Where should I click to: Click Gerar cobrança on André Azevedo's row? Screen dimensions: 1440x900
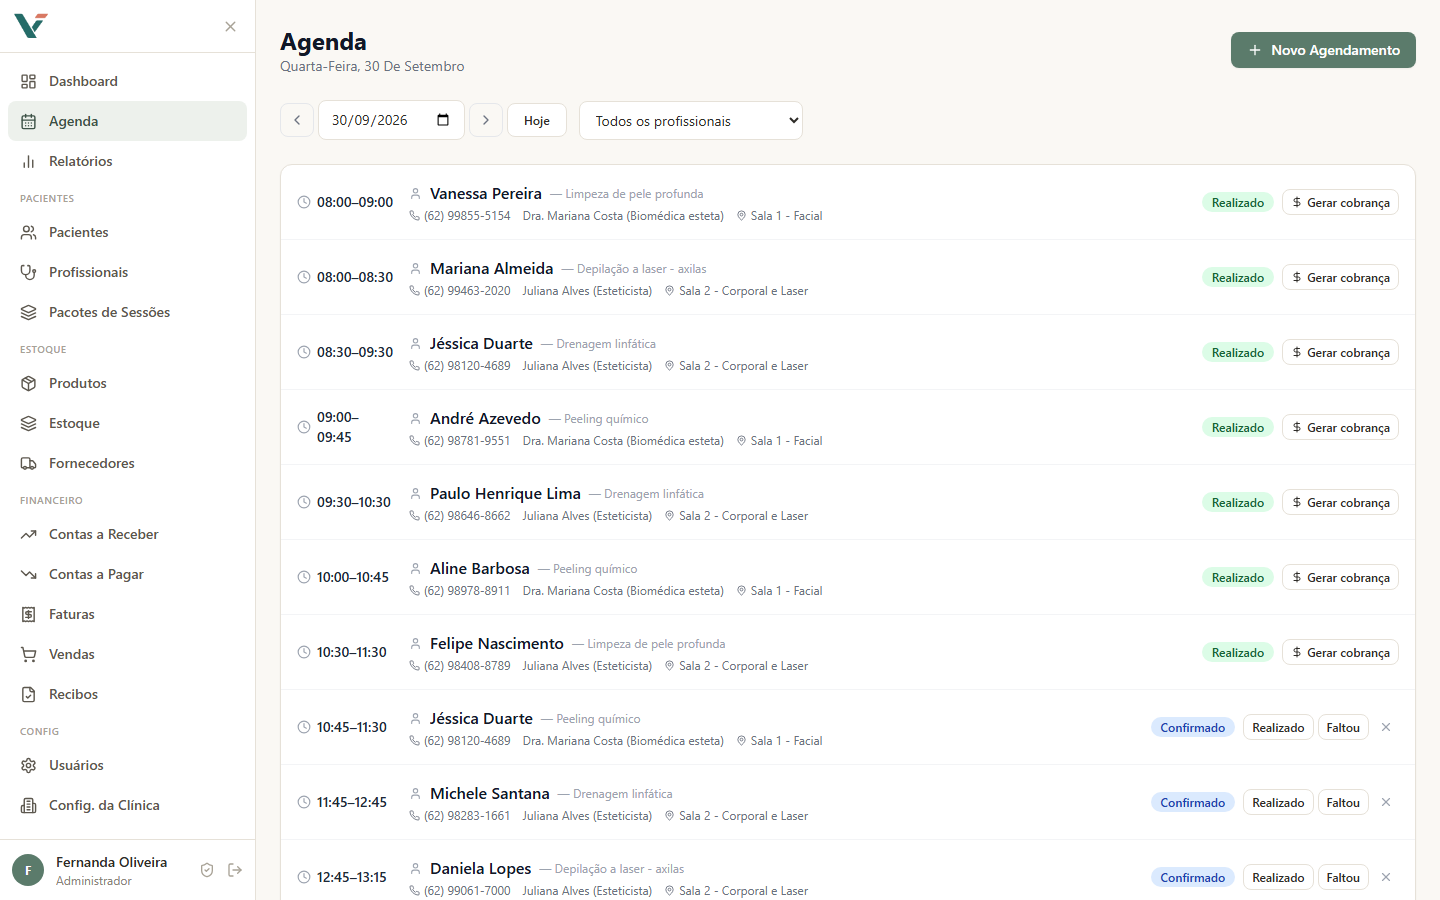coord(1340,427)
